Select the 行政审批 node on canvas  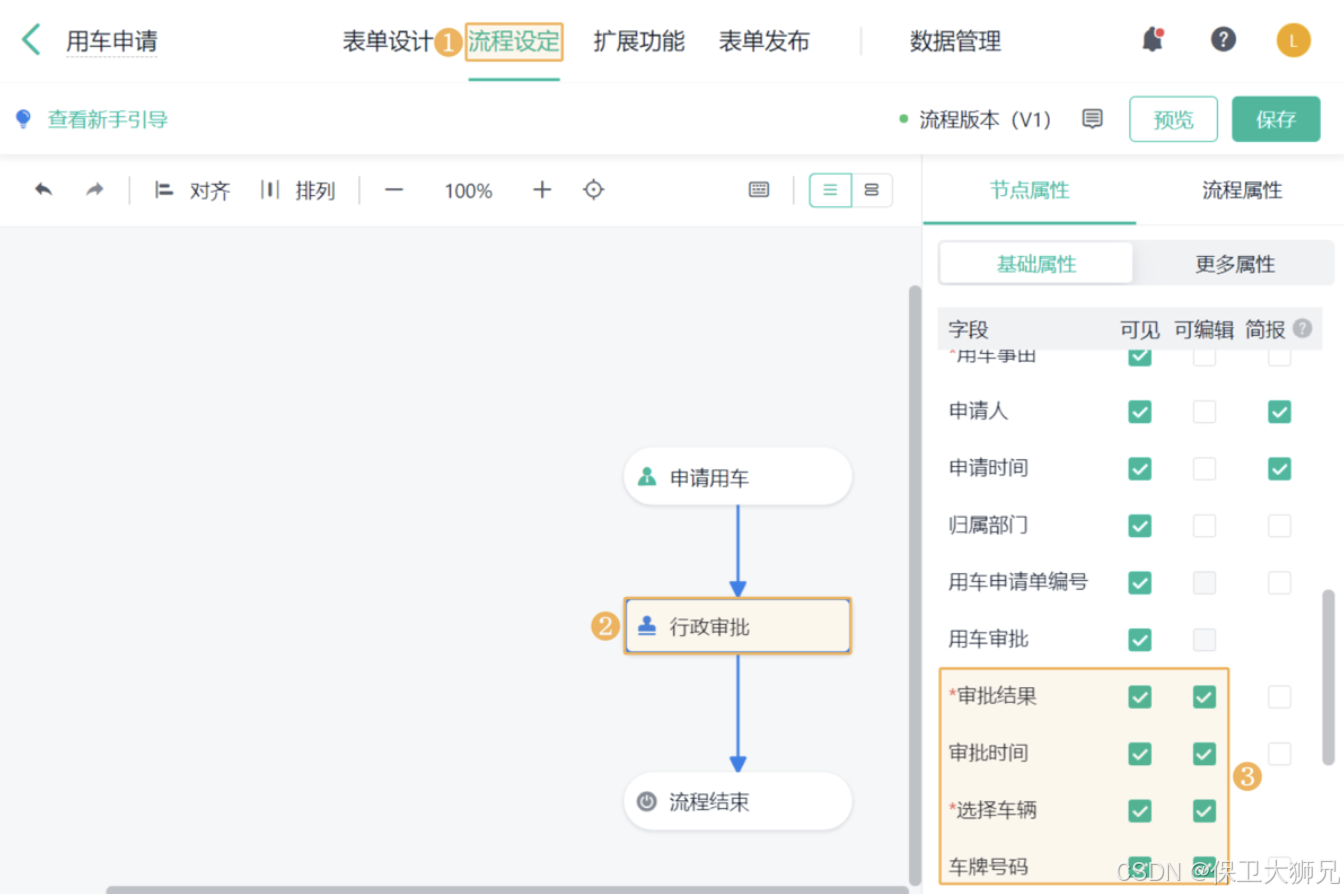(x=737, y=625)
